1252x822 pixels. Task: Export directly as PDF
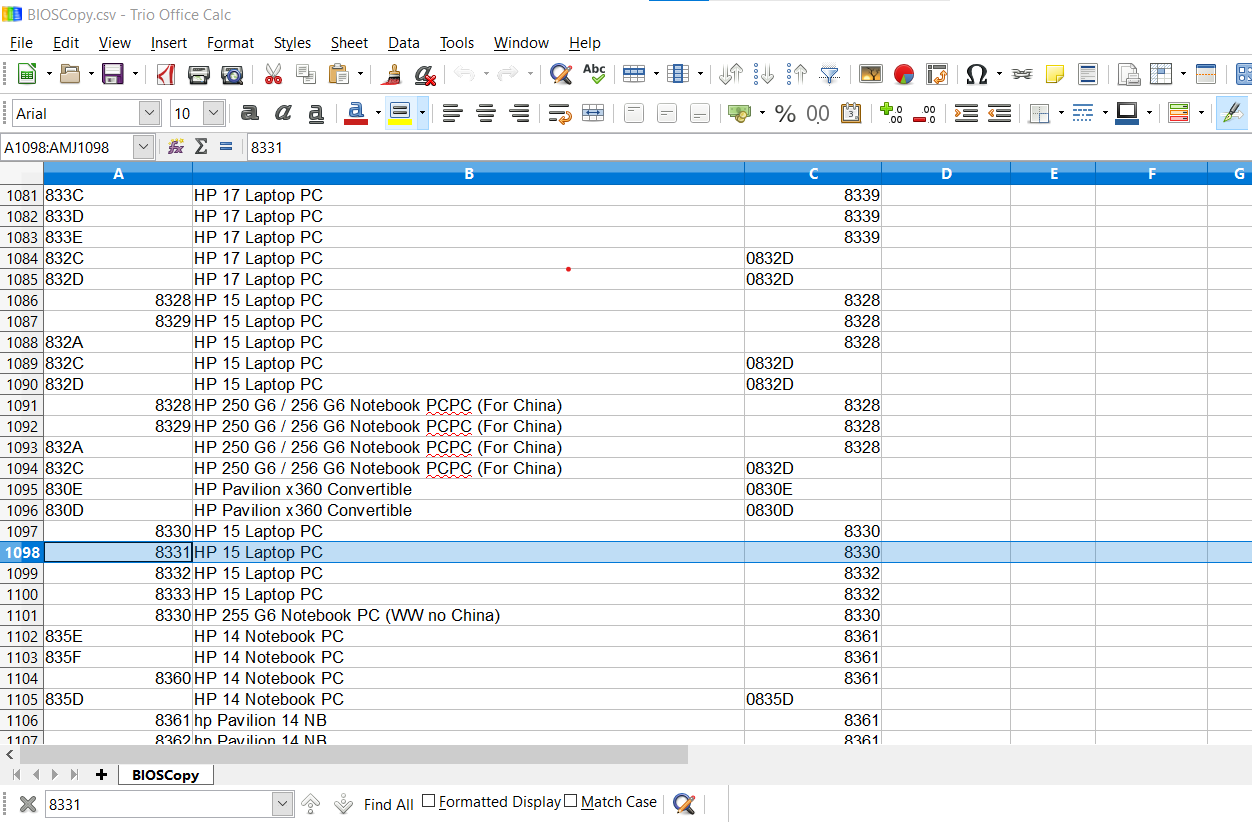165,74
